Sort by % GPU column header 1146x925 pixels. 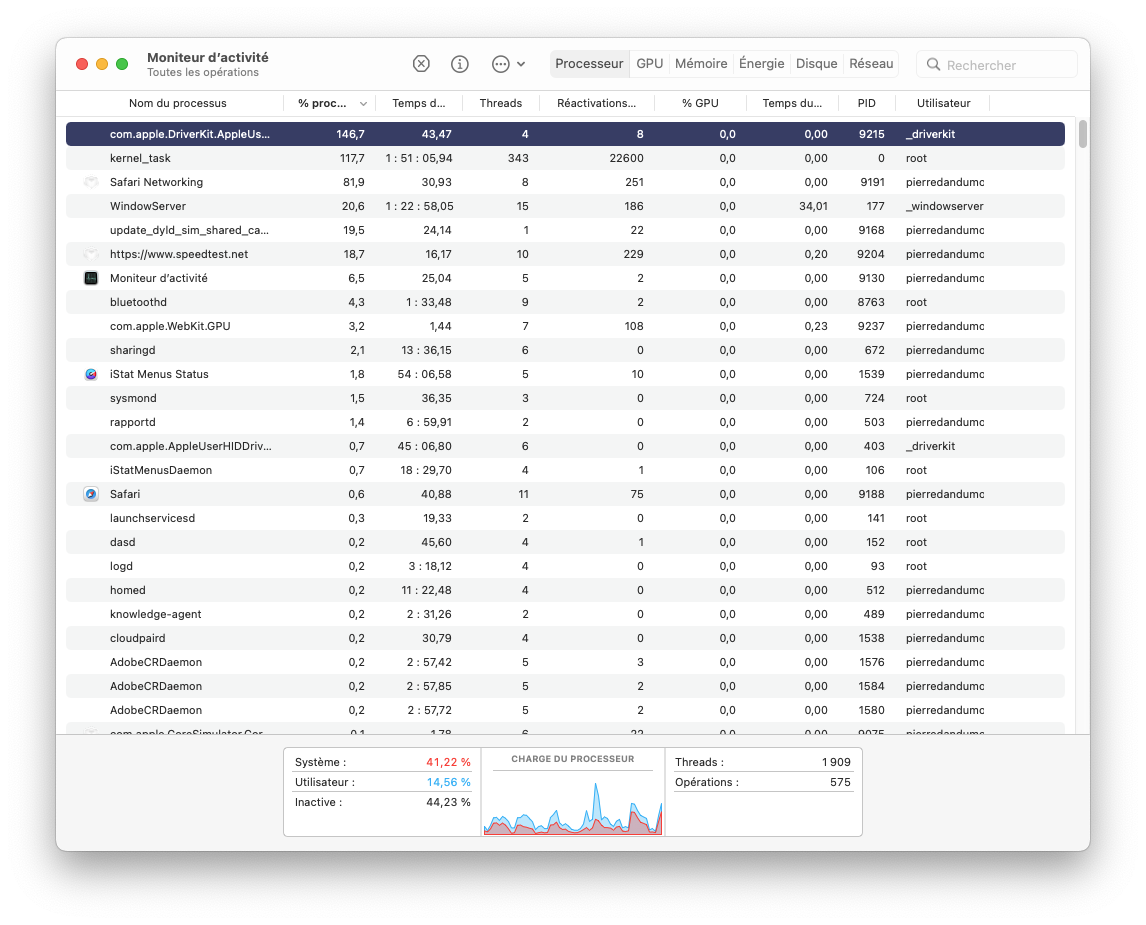[700, 104]
